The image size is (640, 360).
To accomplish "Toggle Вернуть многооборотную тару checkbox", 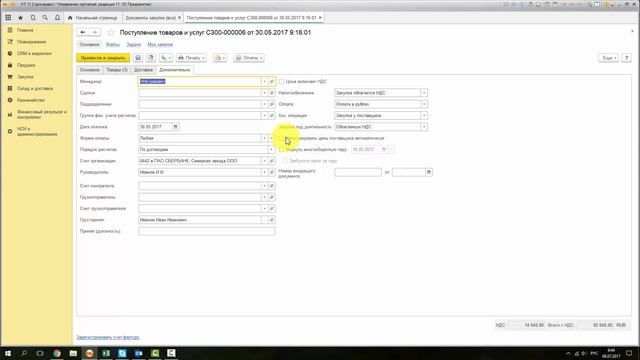I will pos(282,150).
